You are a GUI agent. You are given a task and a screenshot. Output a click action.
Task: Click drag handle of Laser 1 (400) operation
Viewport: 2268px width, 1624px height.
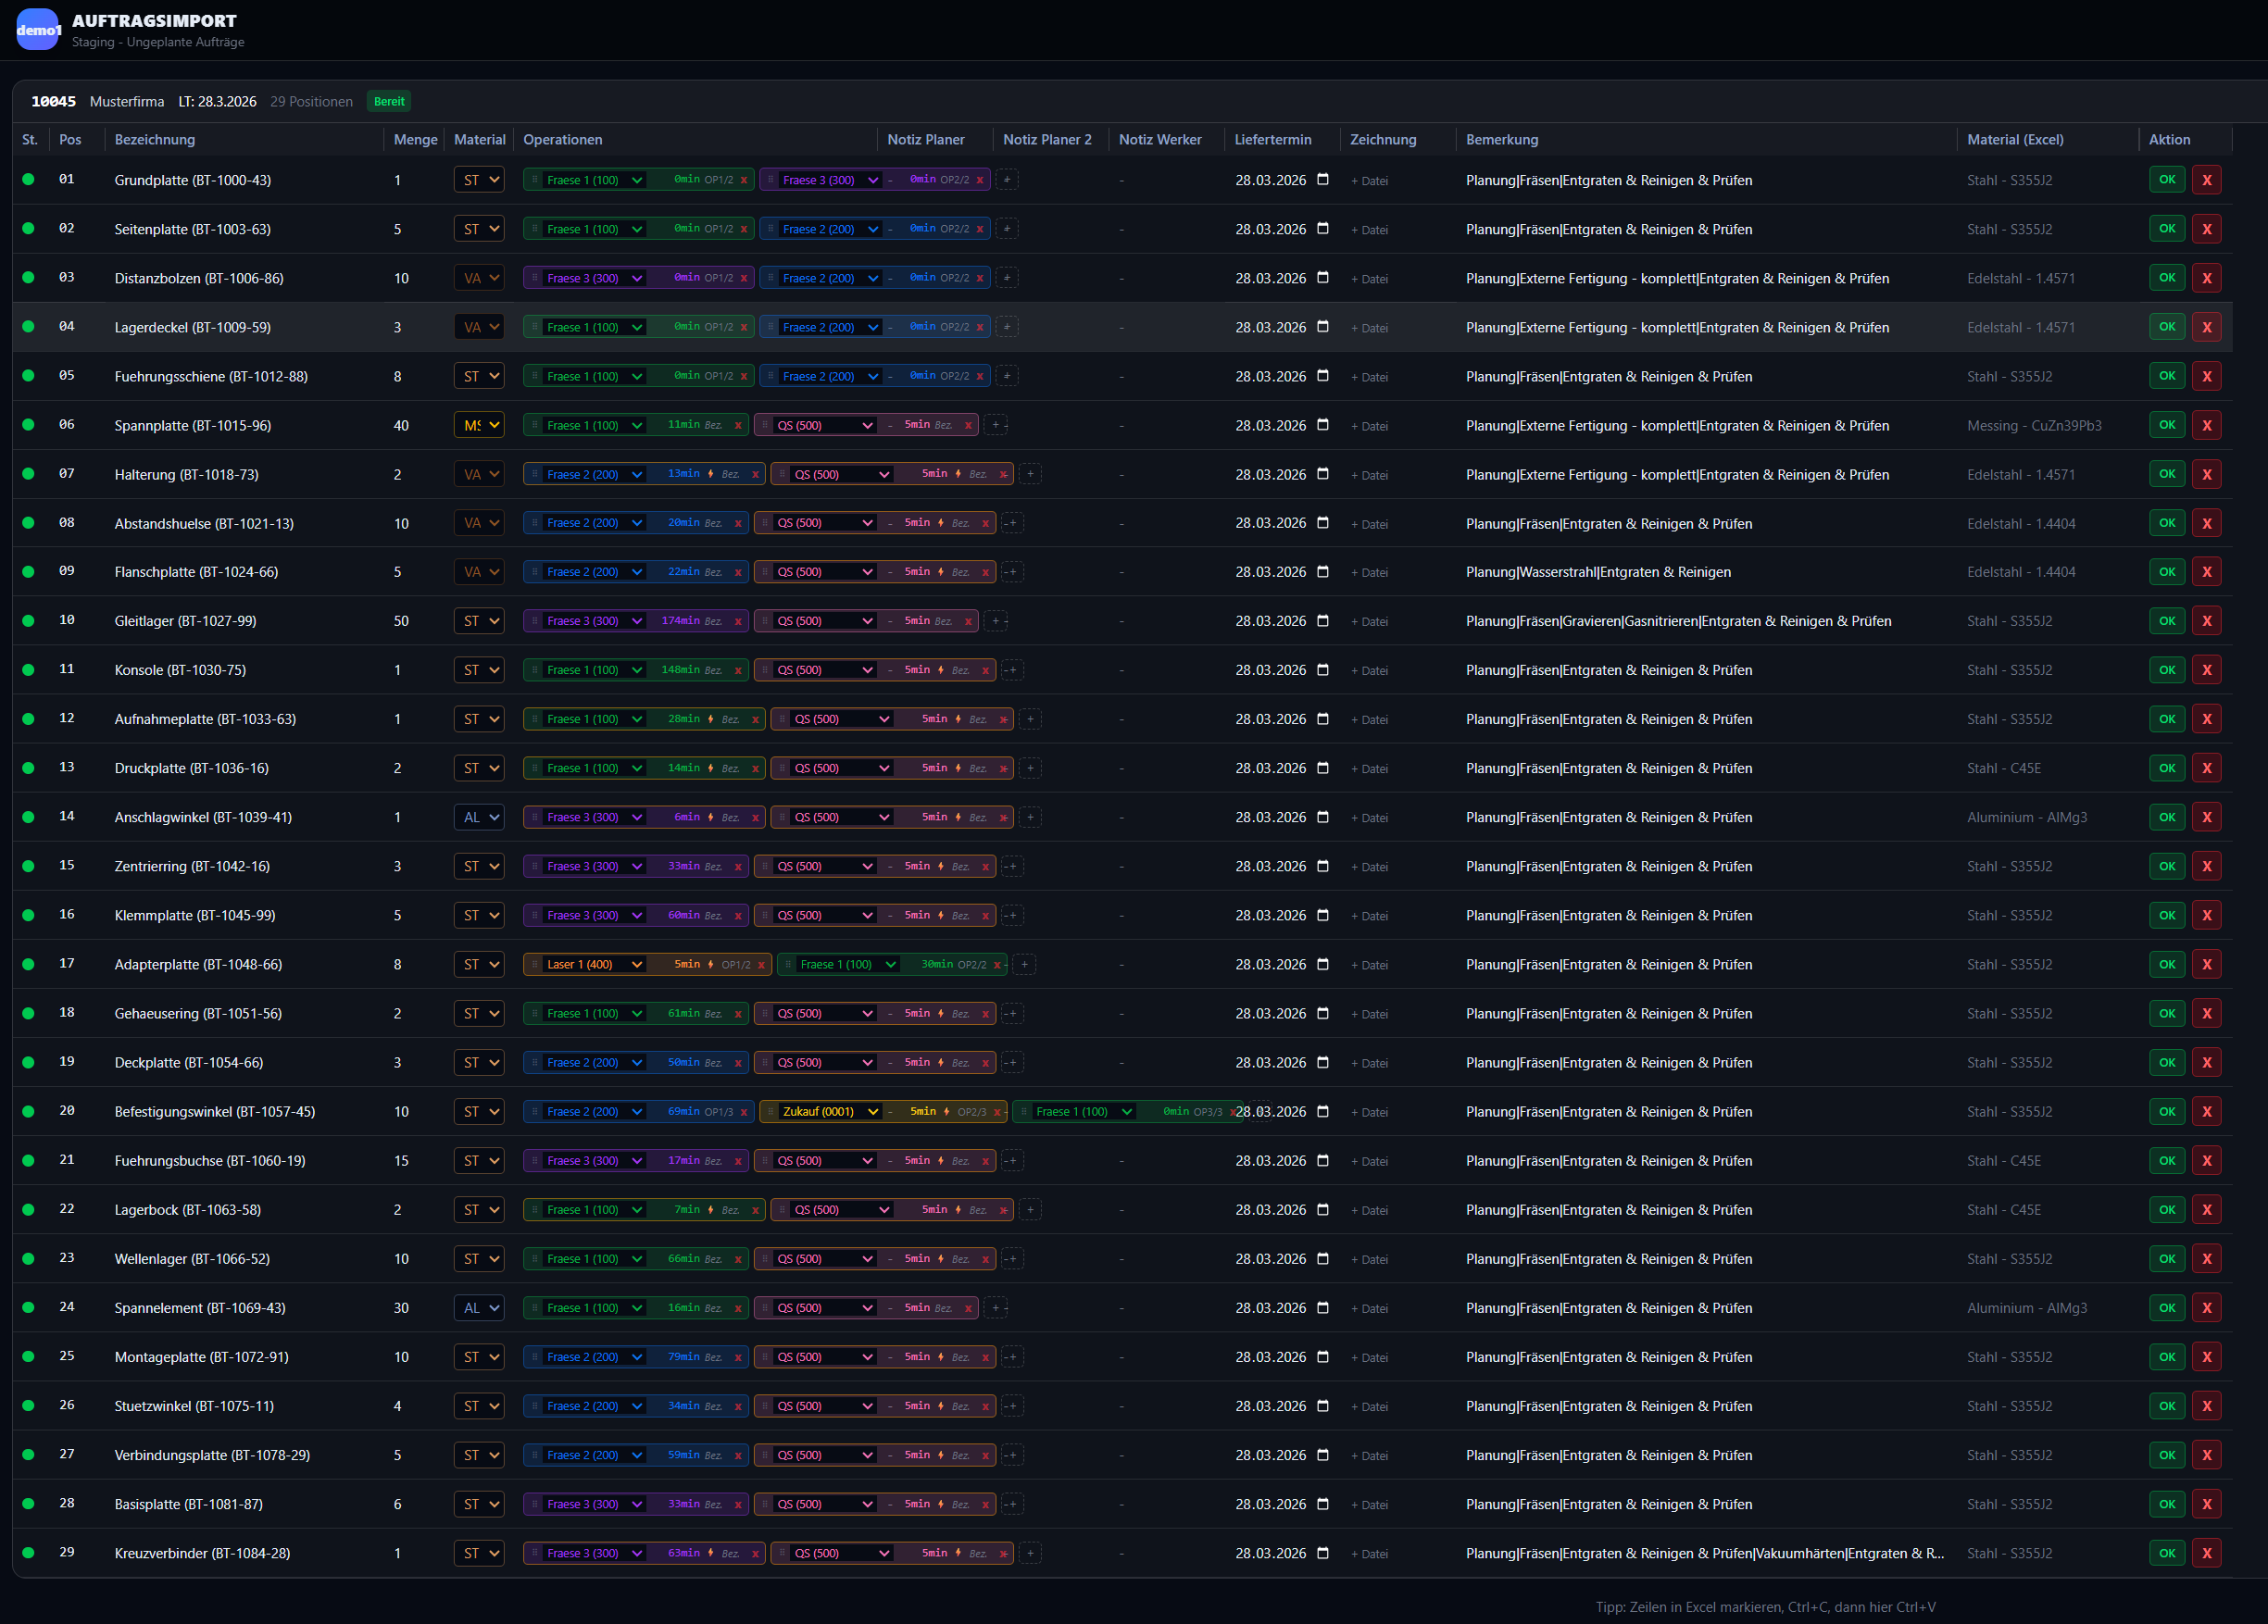pos(535,965)
